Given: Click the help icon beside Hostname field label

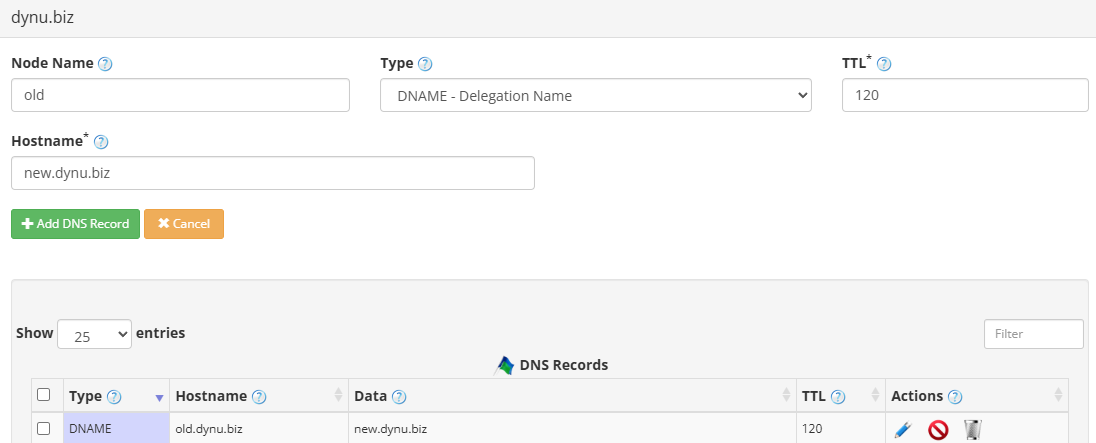Looking at the screenshot, I should [x=101, y=142].
